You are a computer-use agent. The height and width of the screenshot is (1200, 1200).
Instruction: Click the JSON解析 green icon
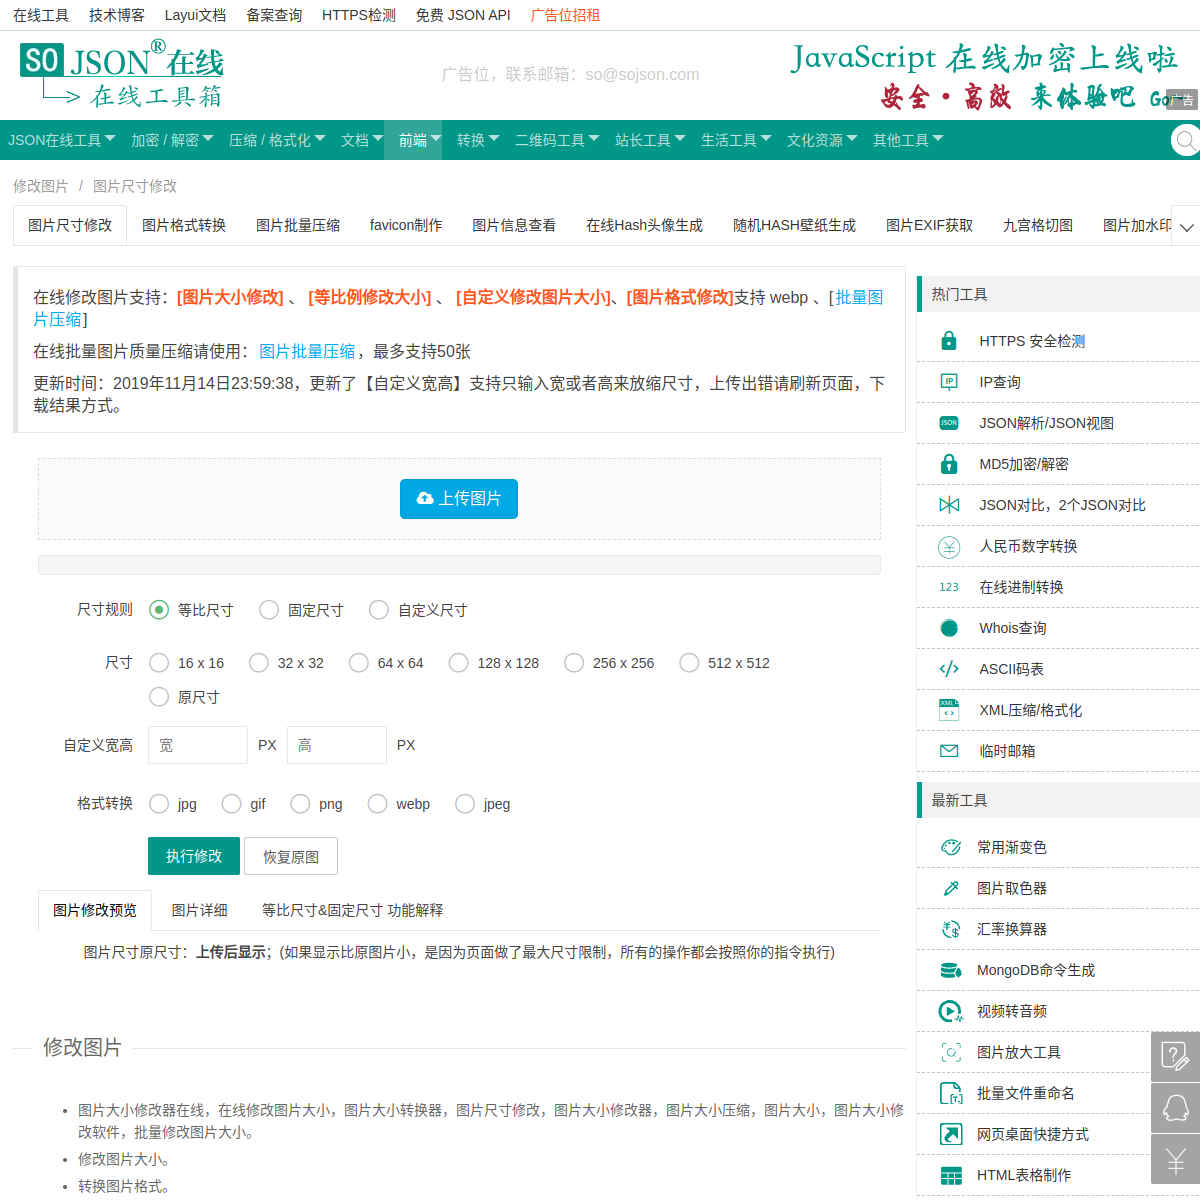949,423
